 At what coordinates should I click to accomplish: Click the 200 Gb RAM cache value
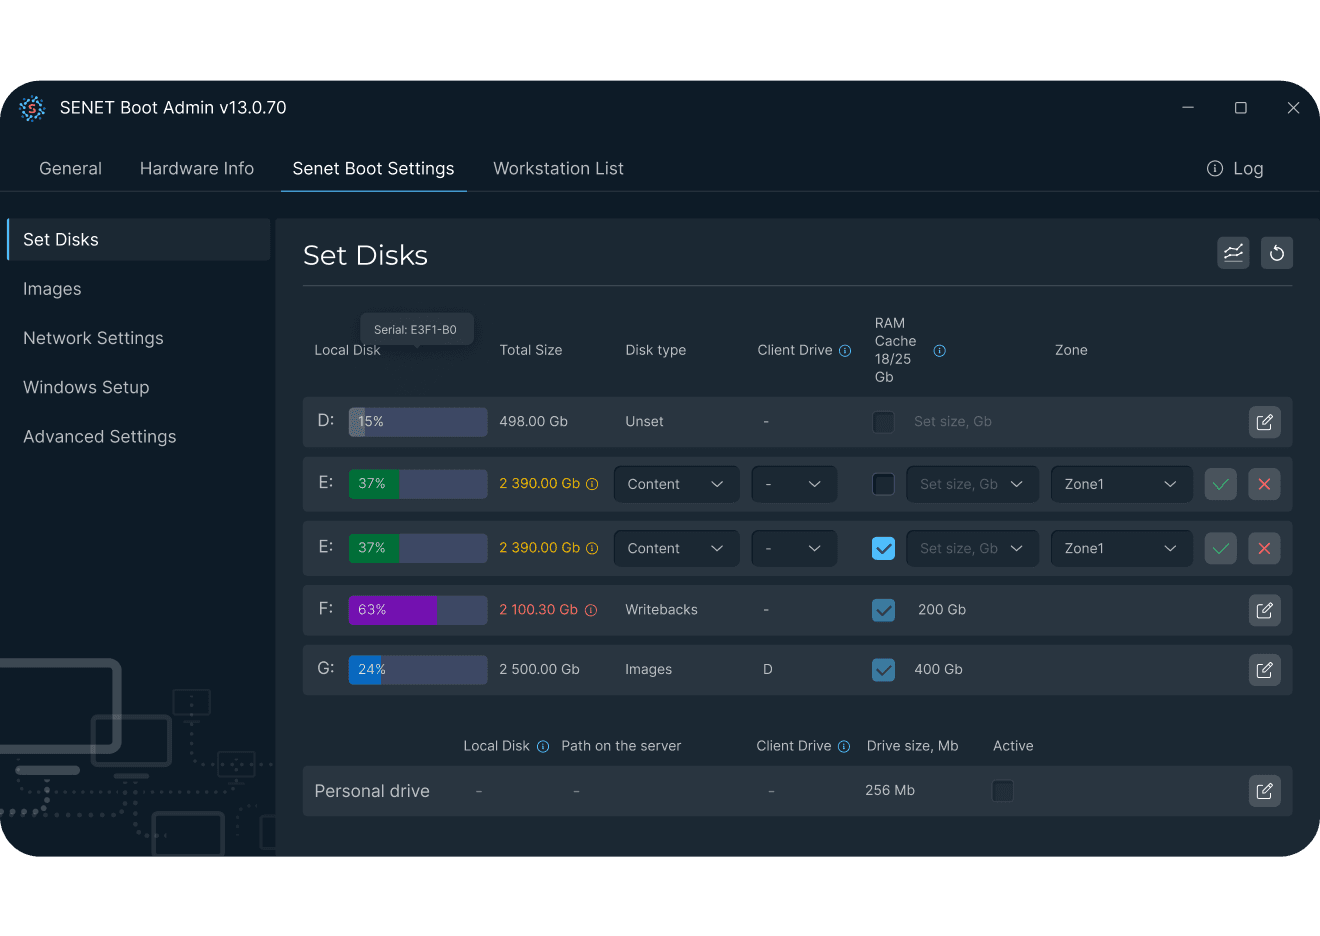point(942,610)
